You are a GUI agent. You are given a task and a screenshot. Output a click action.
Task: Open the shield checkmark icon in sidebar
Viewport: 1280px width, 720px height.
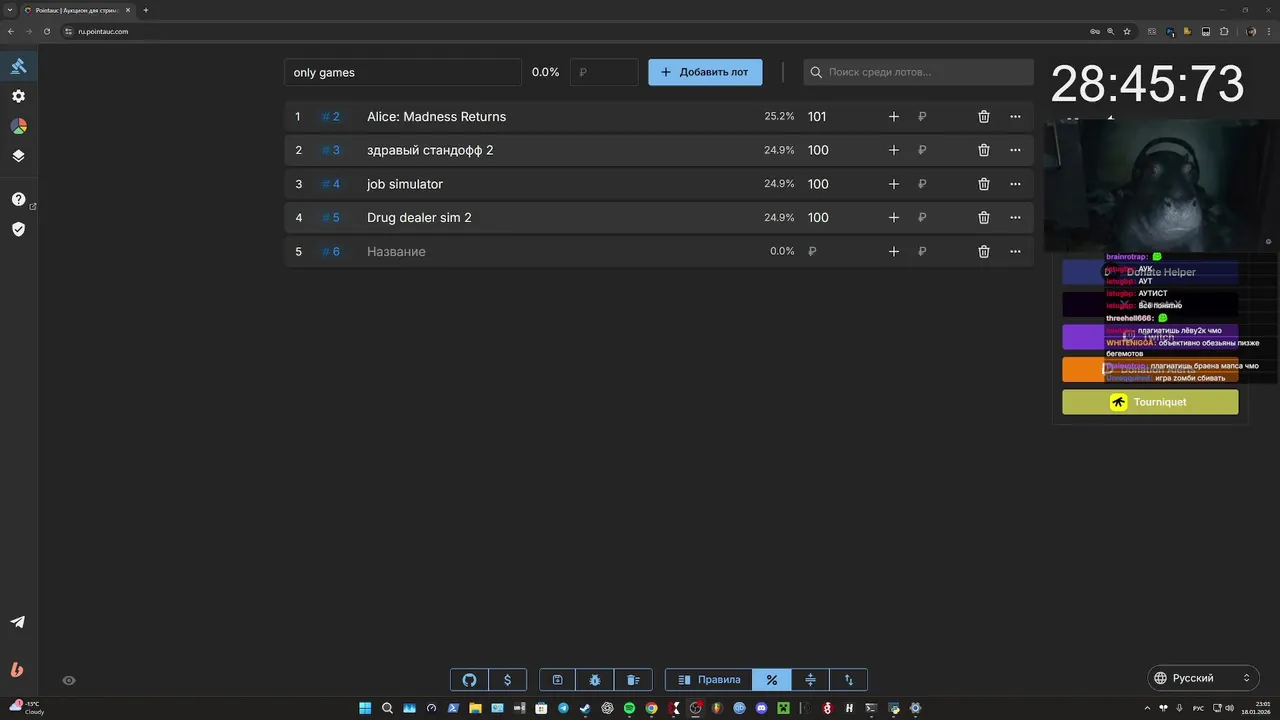[x=18, y=229]
